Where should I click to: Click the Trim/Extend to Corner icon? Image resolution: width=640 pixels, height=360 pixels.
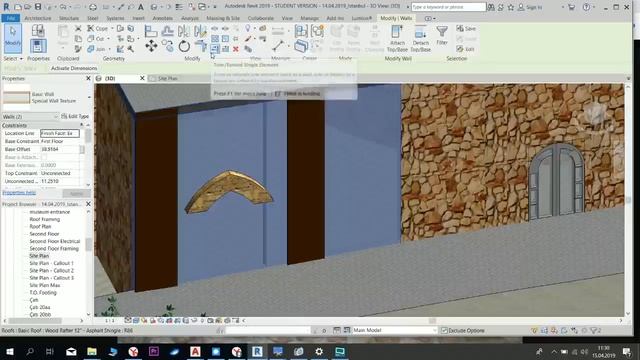click(200, 46)
